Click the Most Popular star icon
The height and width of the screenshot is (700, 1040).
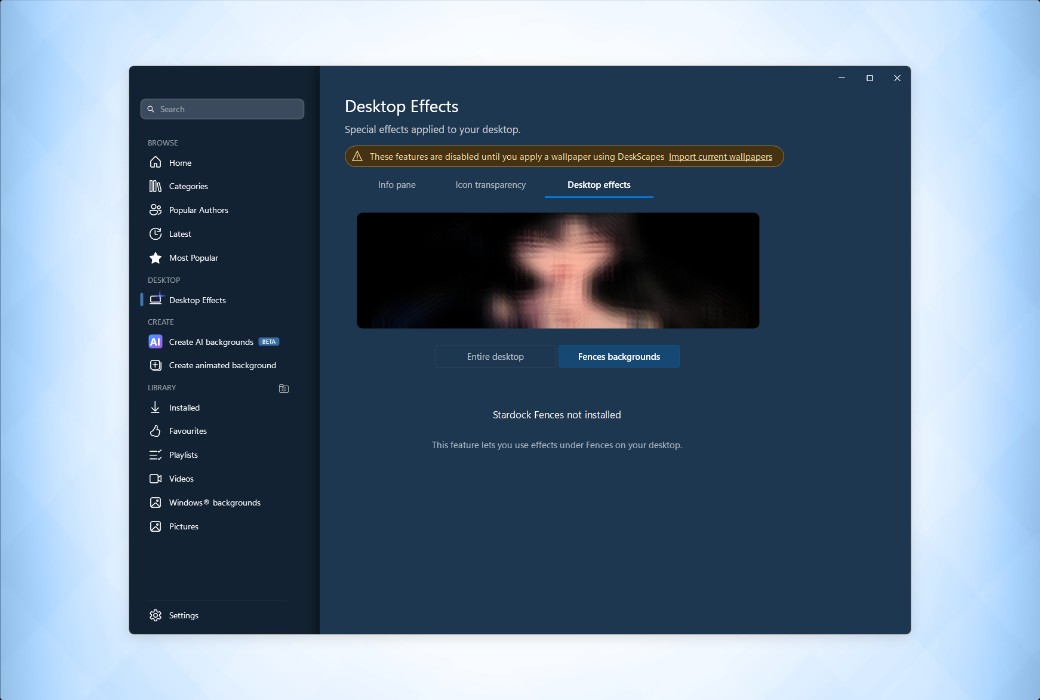155,258
